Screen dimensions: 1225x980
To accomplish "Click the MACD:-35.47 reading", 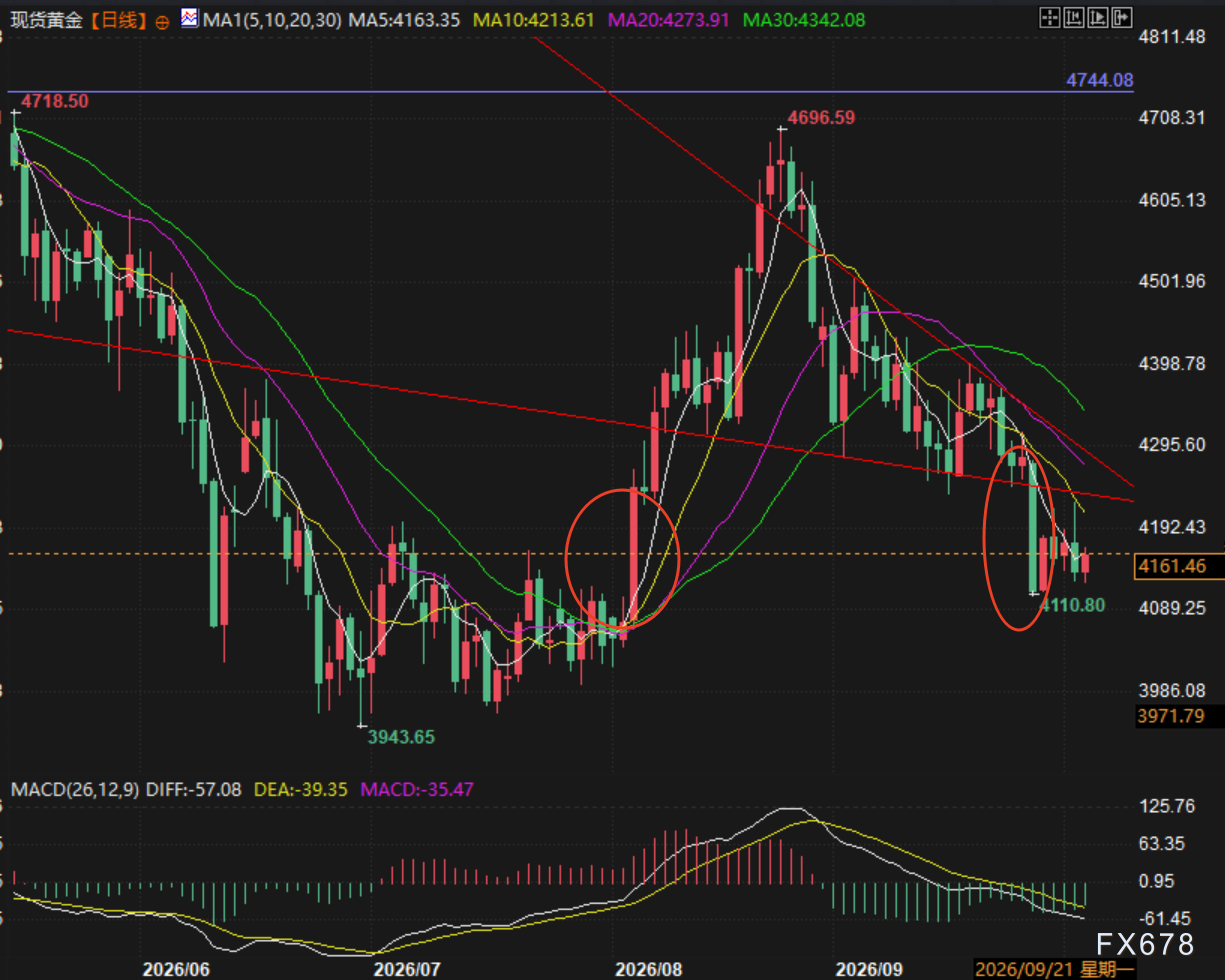I will (415, 790).
